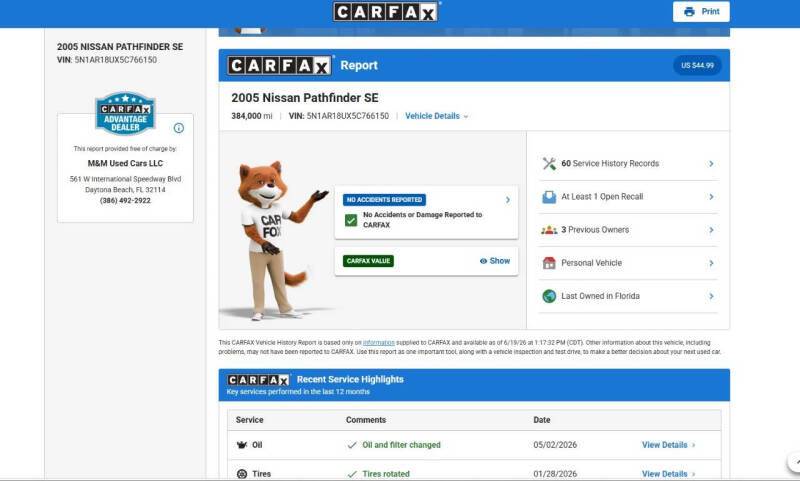Screen dimensions: 800x481
Task: Open Last Owned in Florida row
Action: (x=628, y=296)
